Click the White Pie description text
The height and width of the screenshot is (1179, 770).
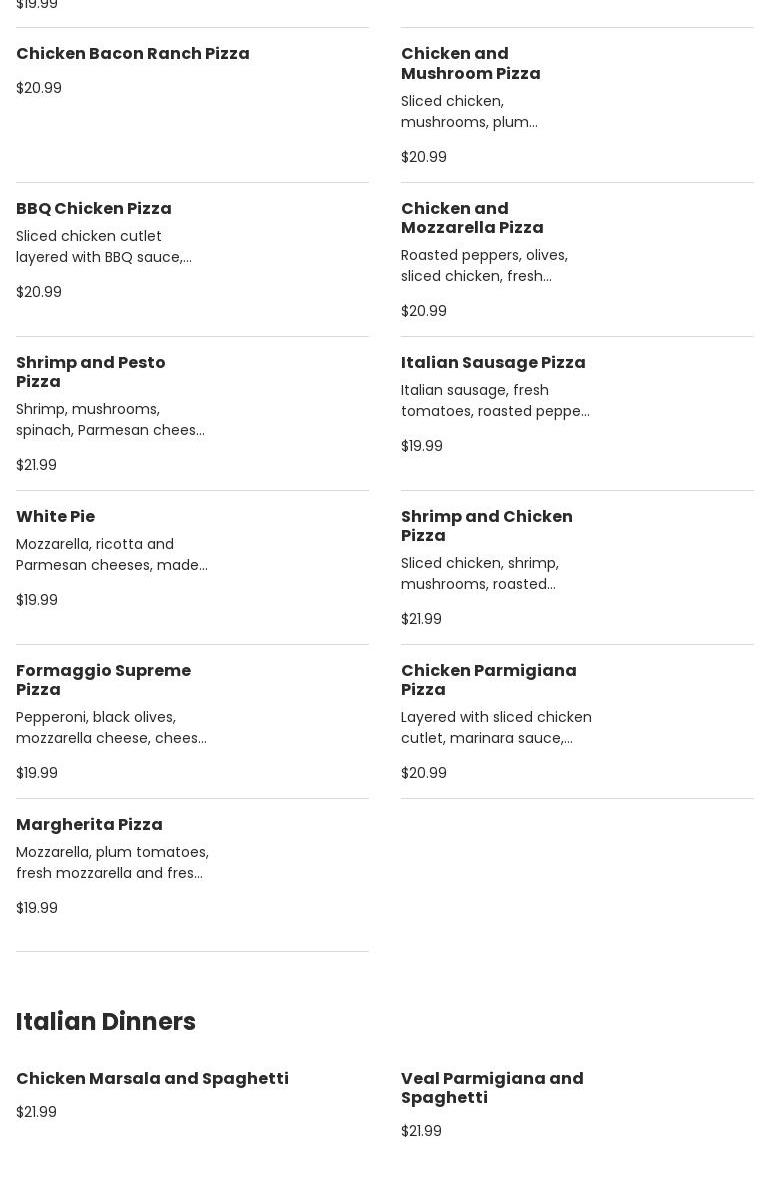click(x=112, y=555)
